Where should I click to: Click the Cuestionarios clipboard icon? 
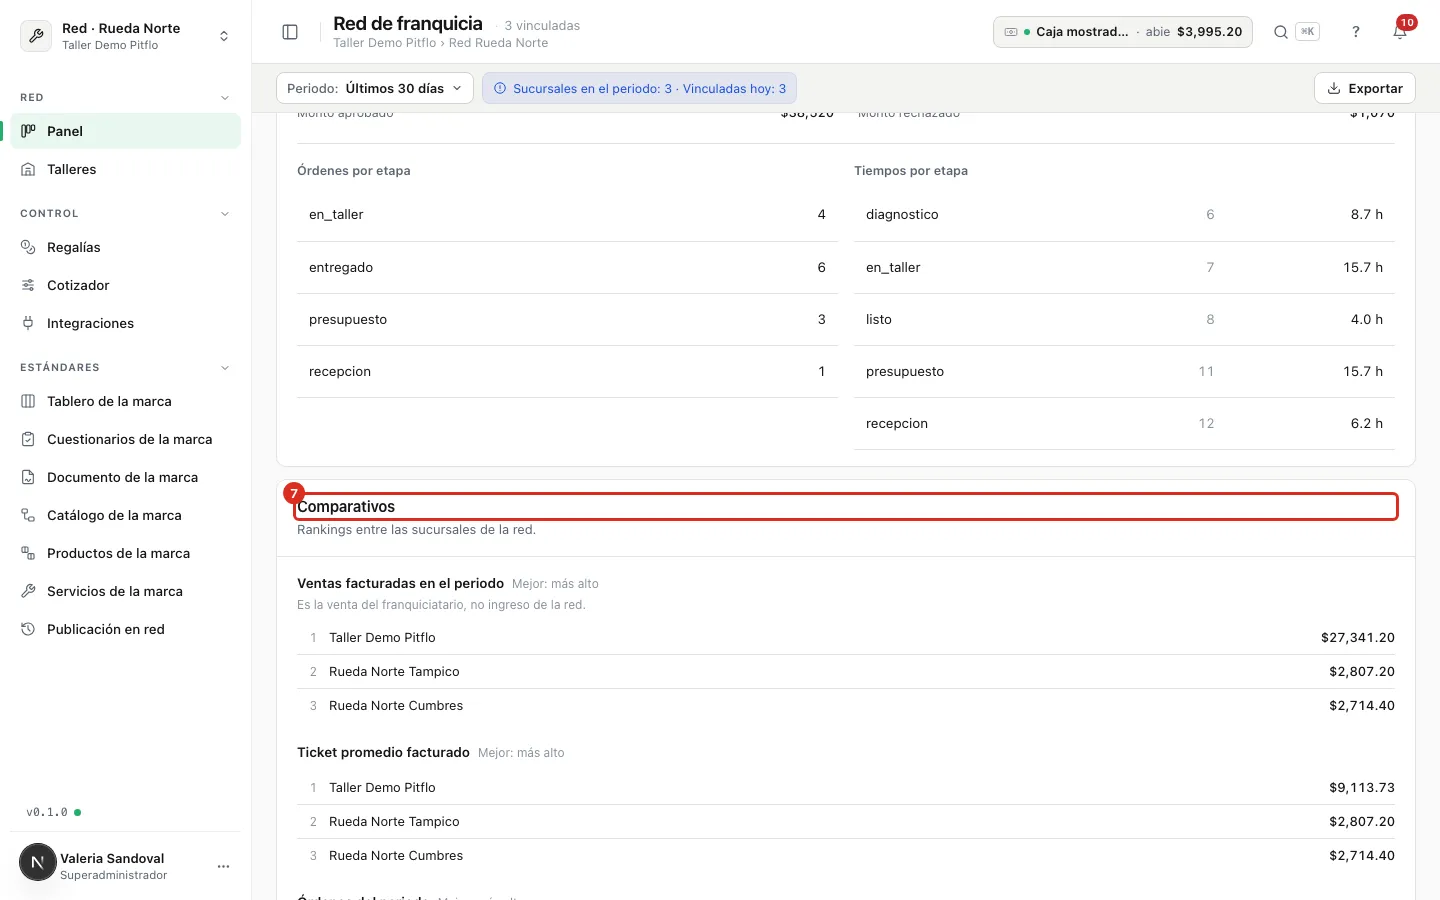28,439
